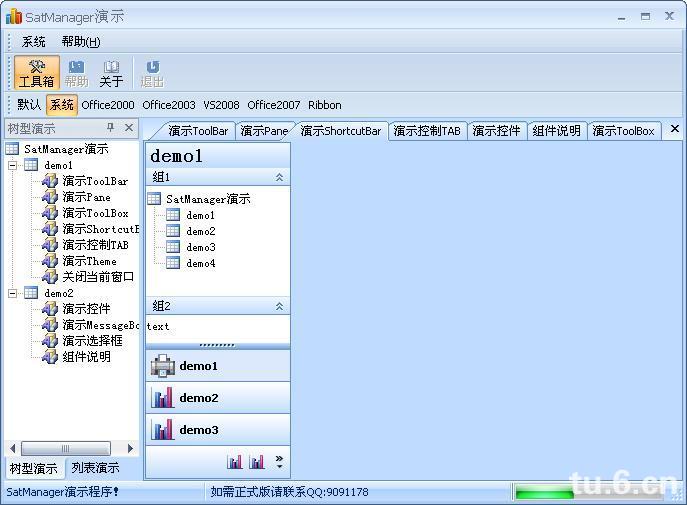Switch theme to Office2007
This screenshot has width=687, height=505.
[273, 105]
